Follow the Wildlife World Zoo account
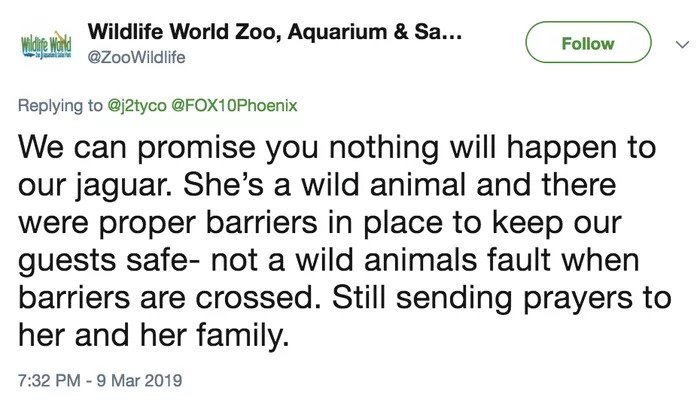 (x=588, y=42)
